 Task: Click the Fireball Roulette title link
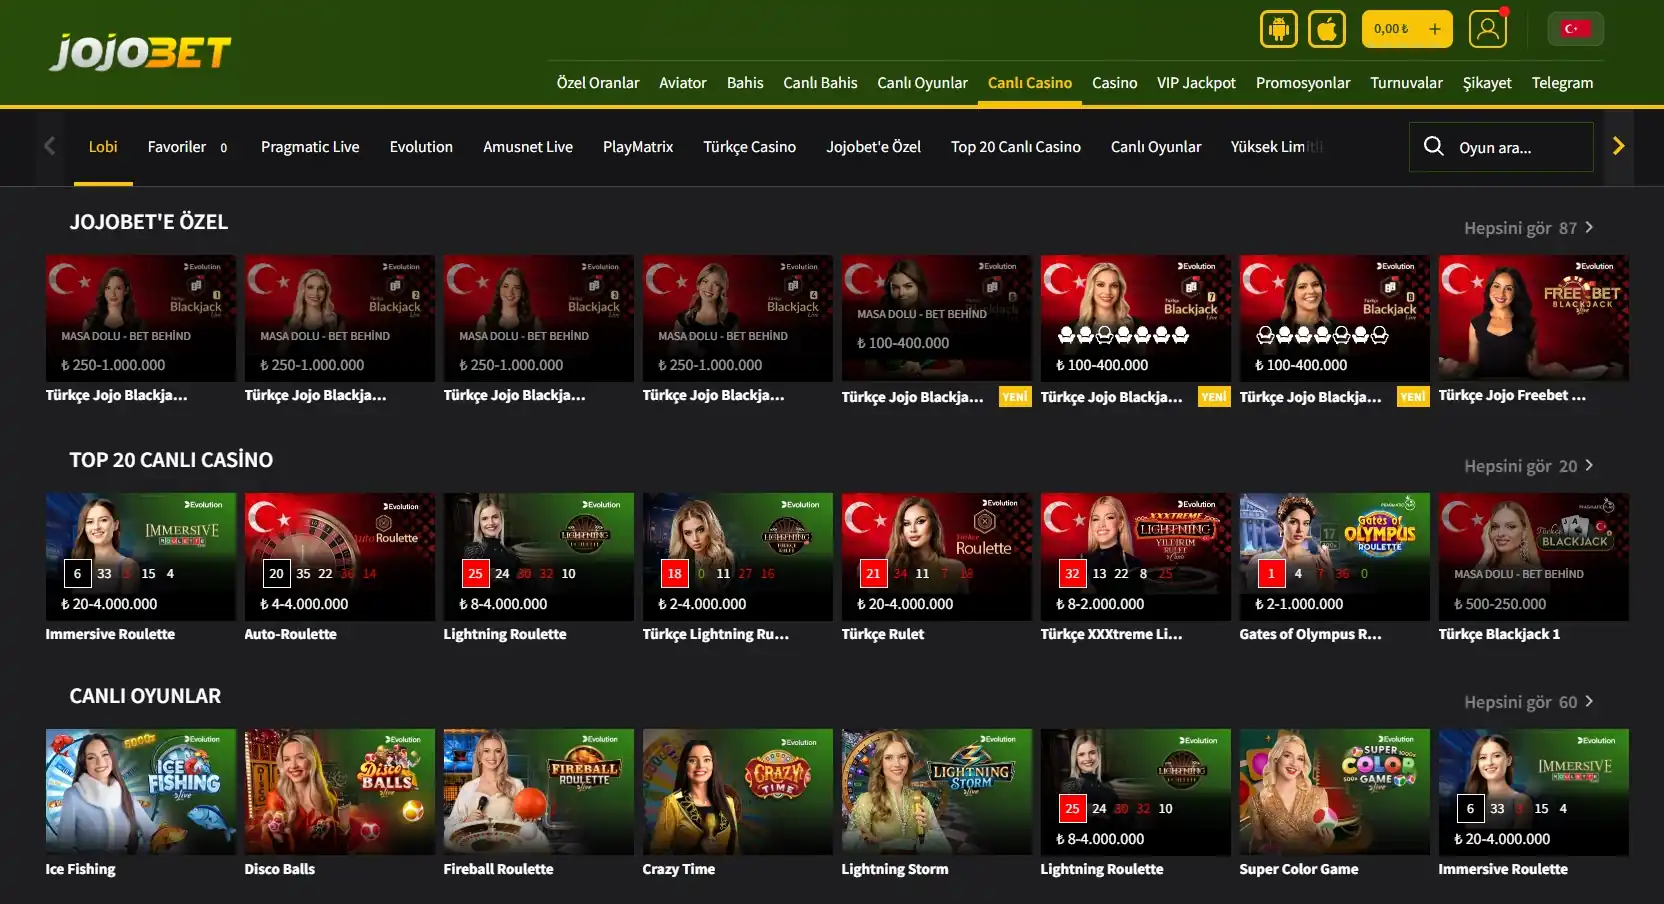tap(498, 869)
